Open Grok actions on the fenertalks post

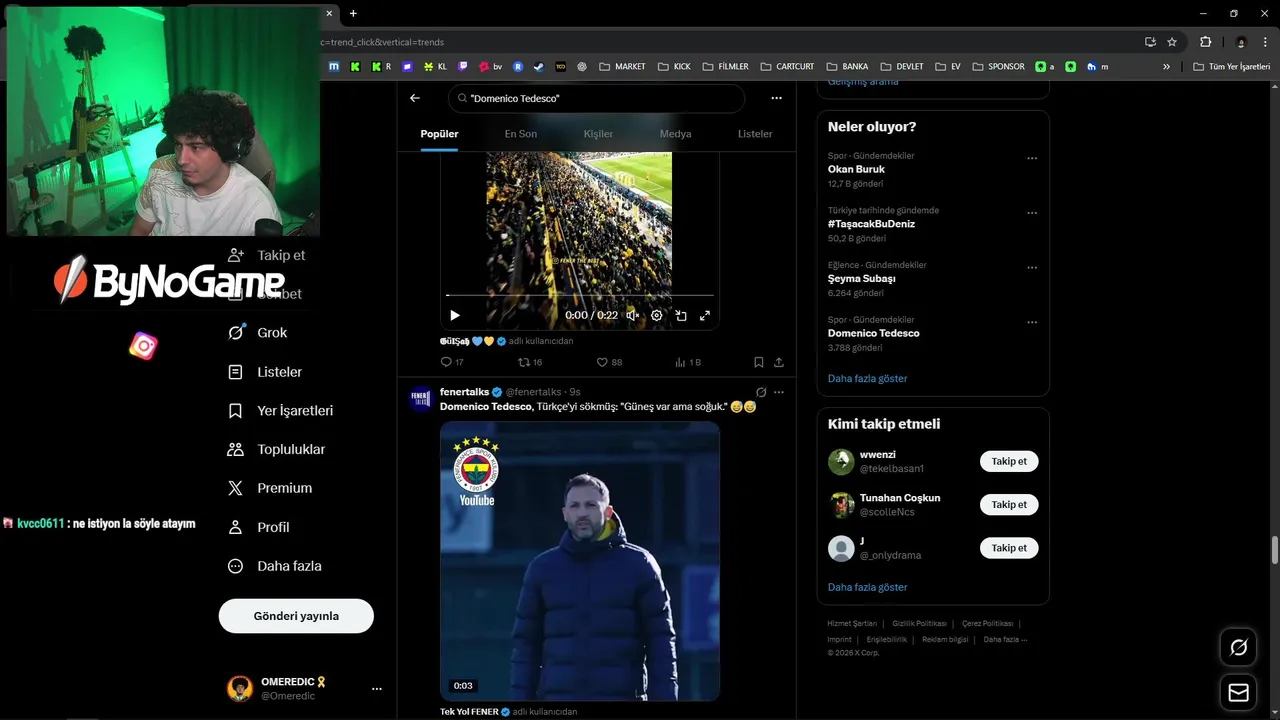[761, 392]
